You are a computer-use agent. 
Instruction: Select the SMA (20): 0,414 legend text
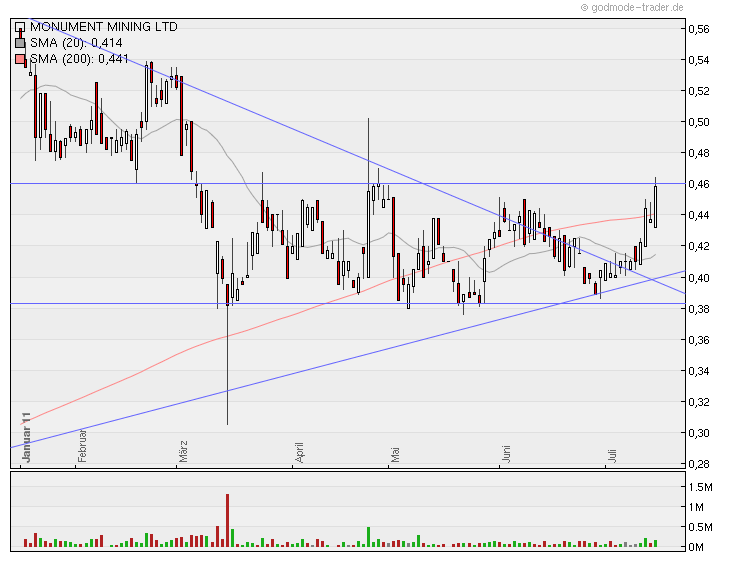[x=76, y=43]
